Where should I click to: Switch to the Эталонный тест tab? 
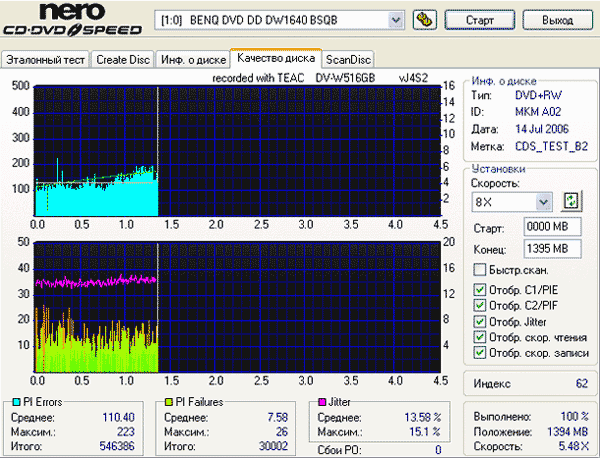[x=46, y=59]
